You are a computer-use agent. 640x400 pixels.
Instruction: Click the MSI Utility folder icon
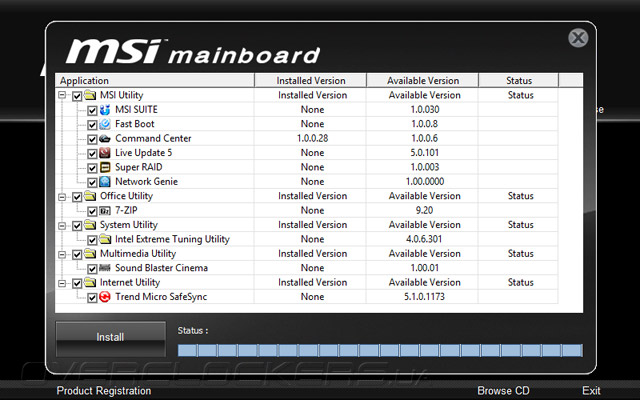coord(90,95)
